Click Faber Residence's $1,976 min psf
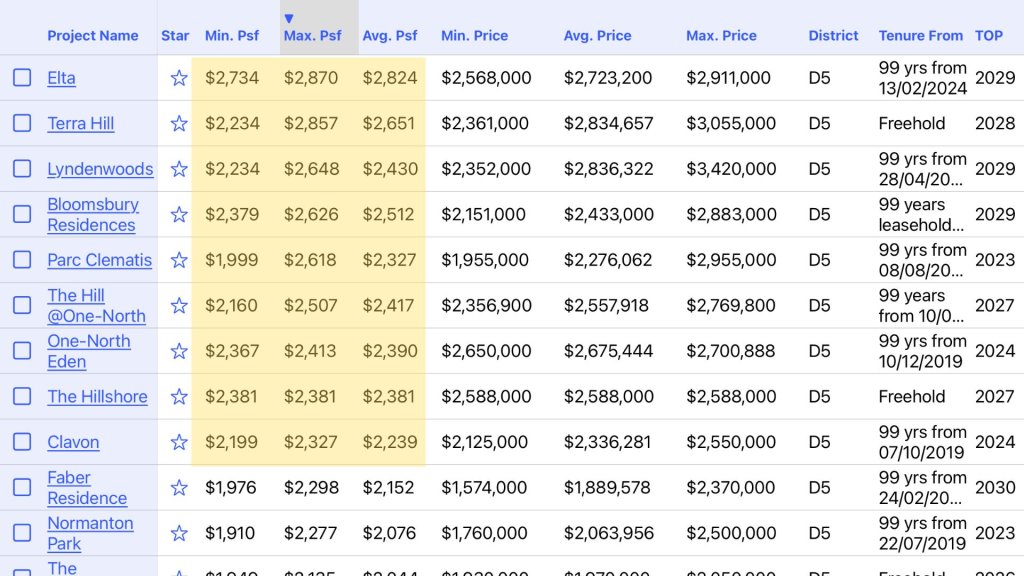 [x=231, y=488]
